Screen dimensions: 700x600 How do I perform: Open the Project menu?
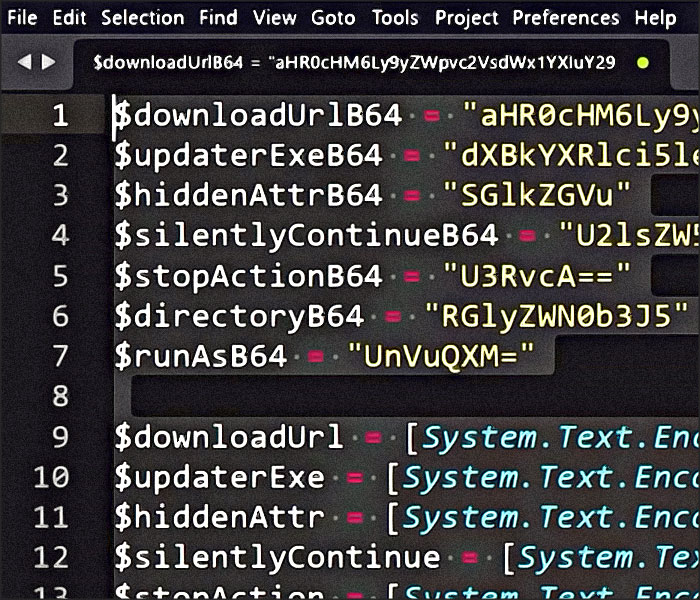pos(466,18)
